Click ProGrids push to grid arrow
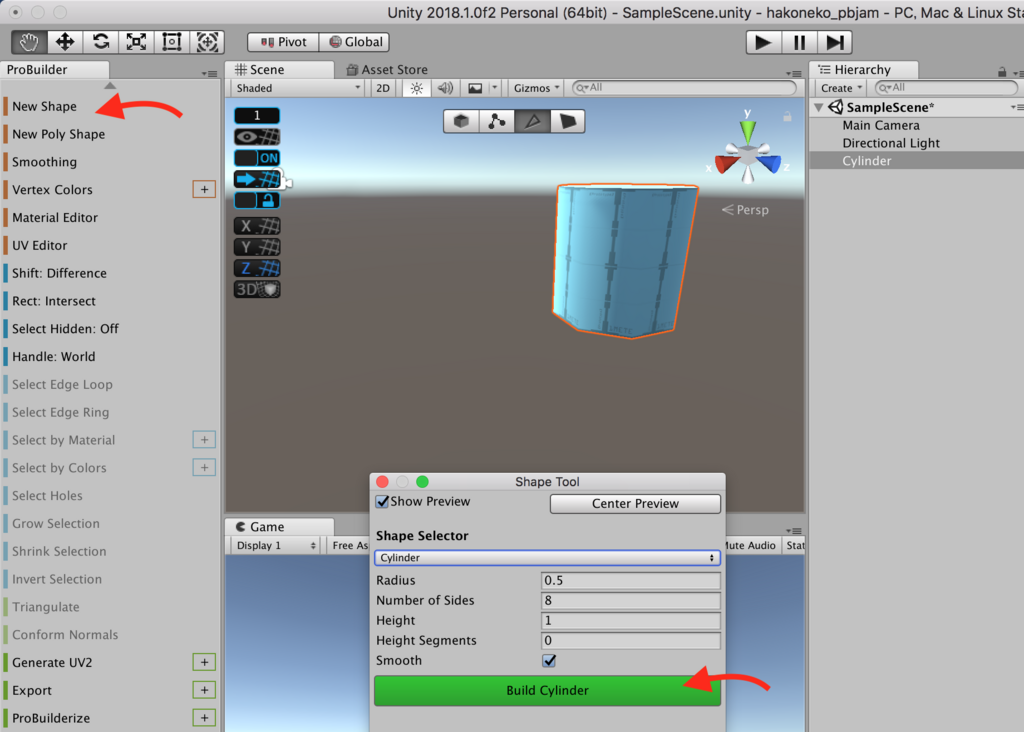1024x732 pixels. click(x=257, y=179)
